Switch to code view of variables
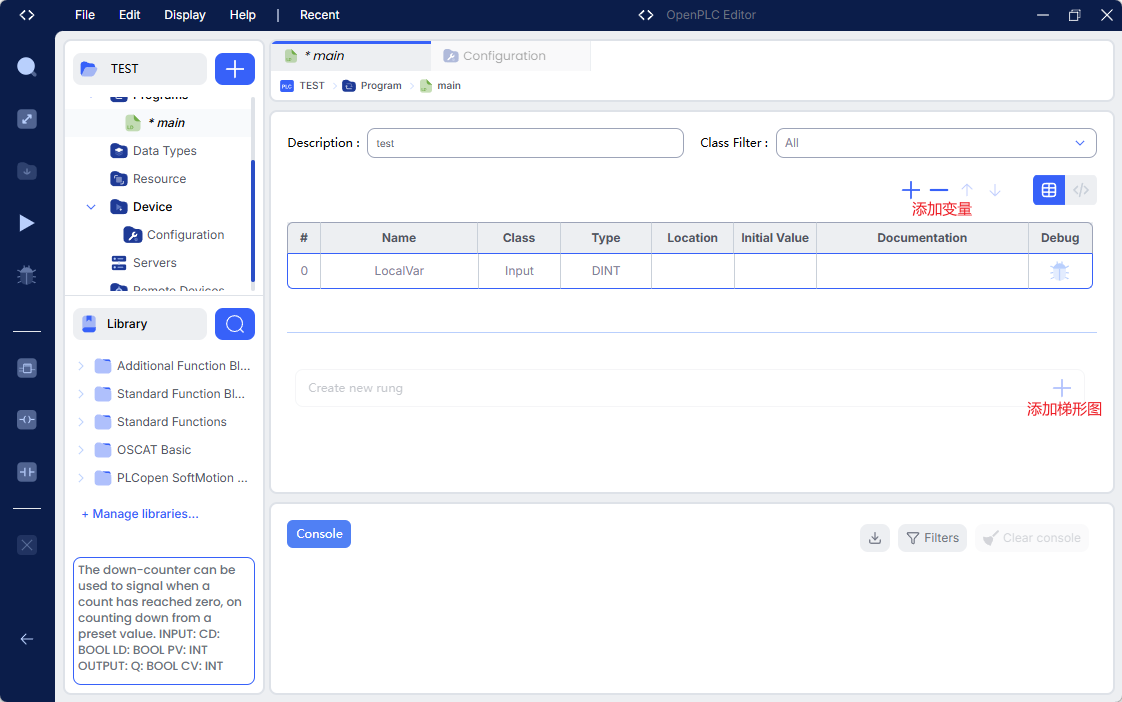Screen dimensions: 1122x702 coord(1080,190)
